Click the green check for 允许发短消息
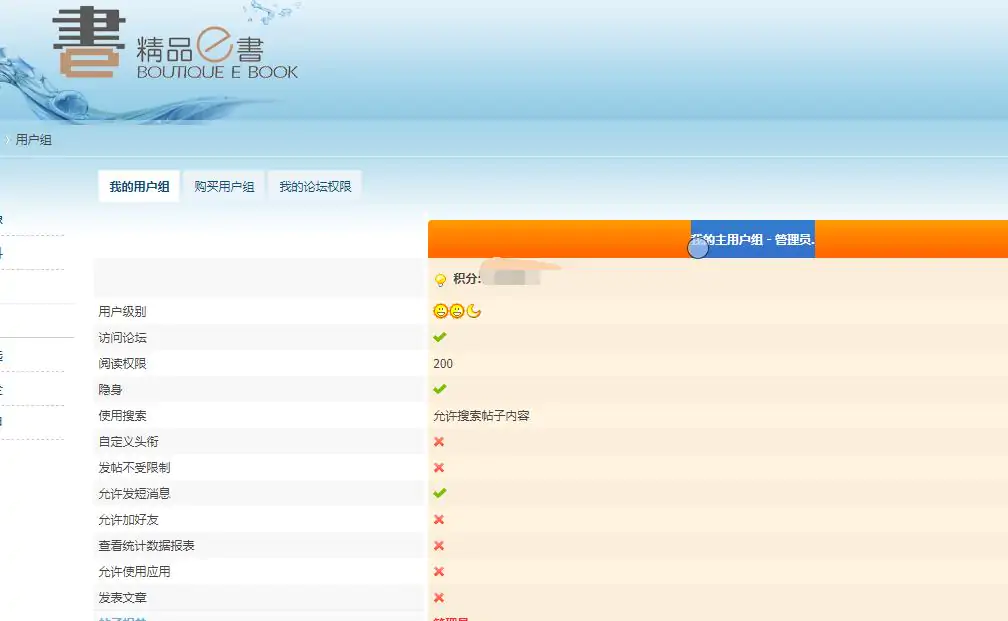1008x621 pixels. click(440, 493)
